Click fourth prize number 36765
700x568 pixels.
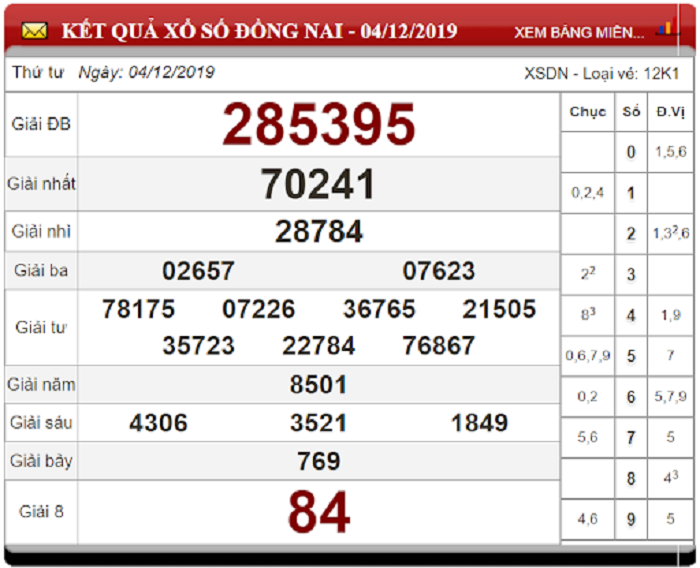(x=379, y=309)
